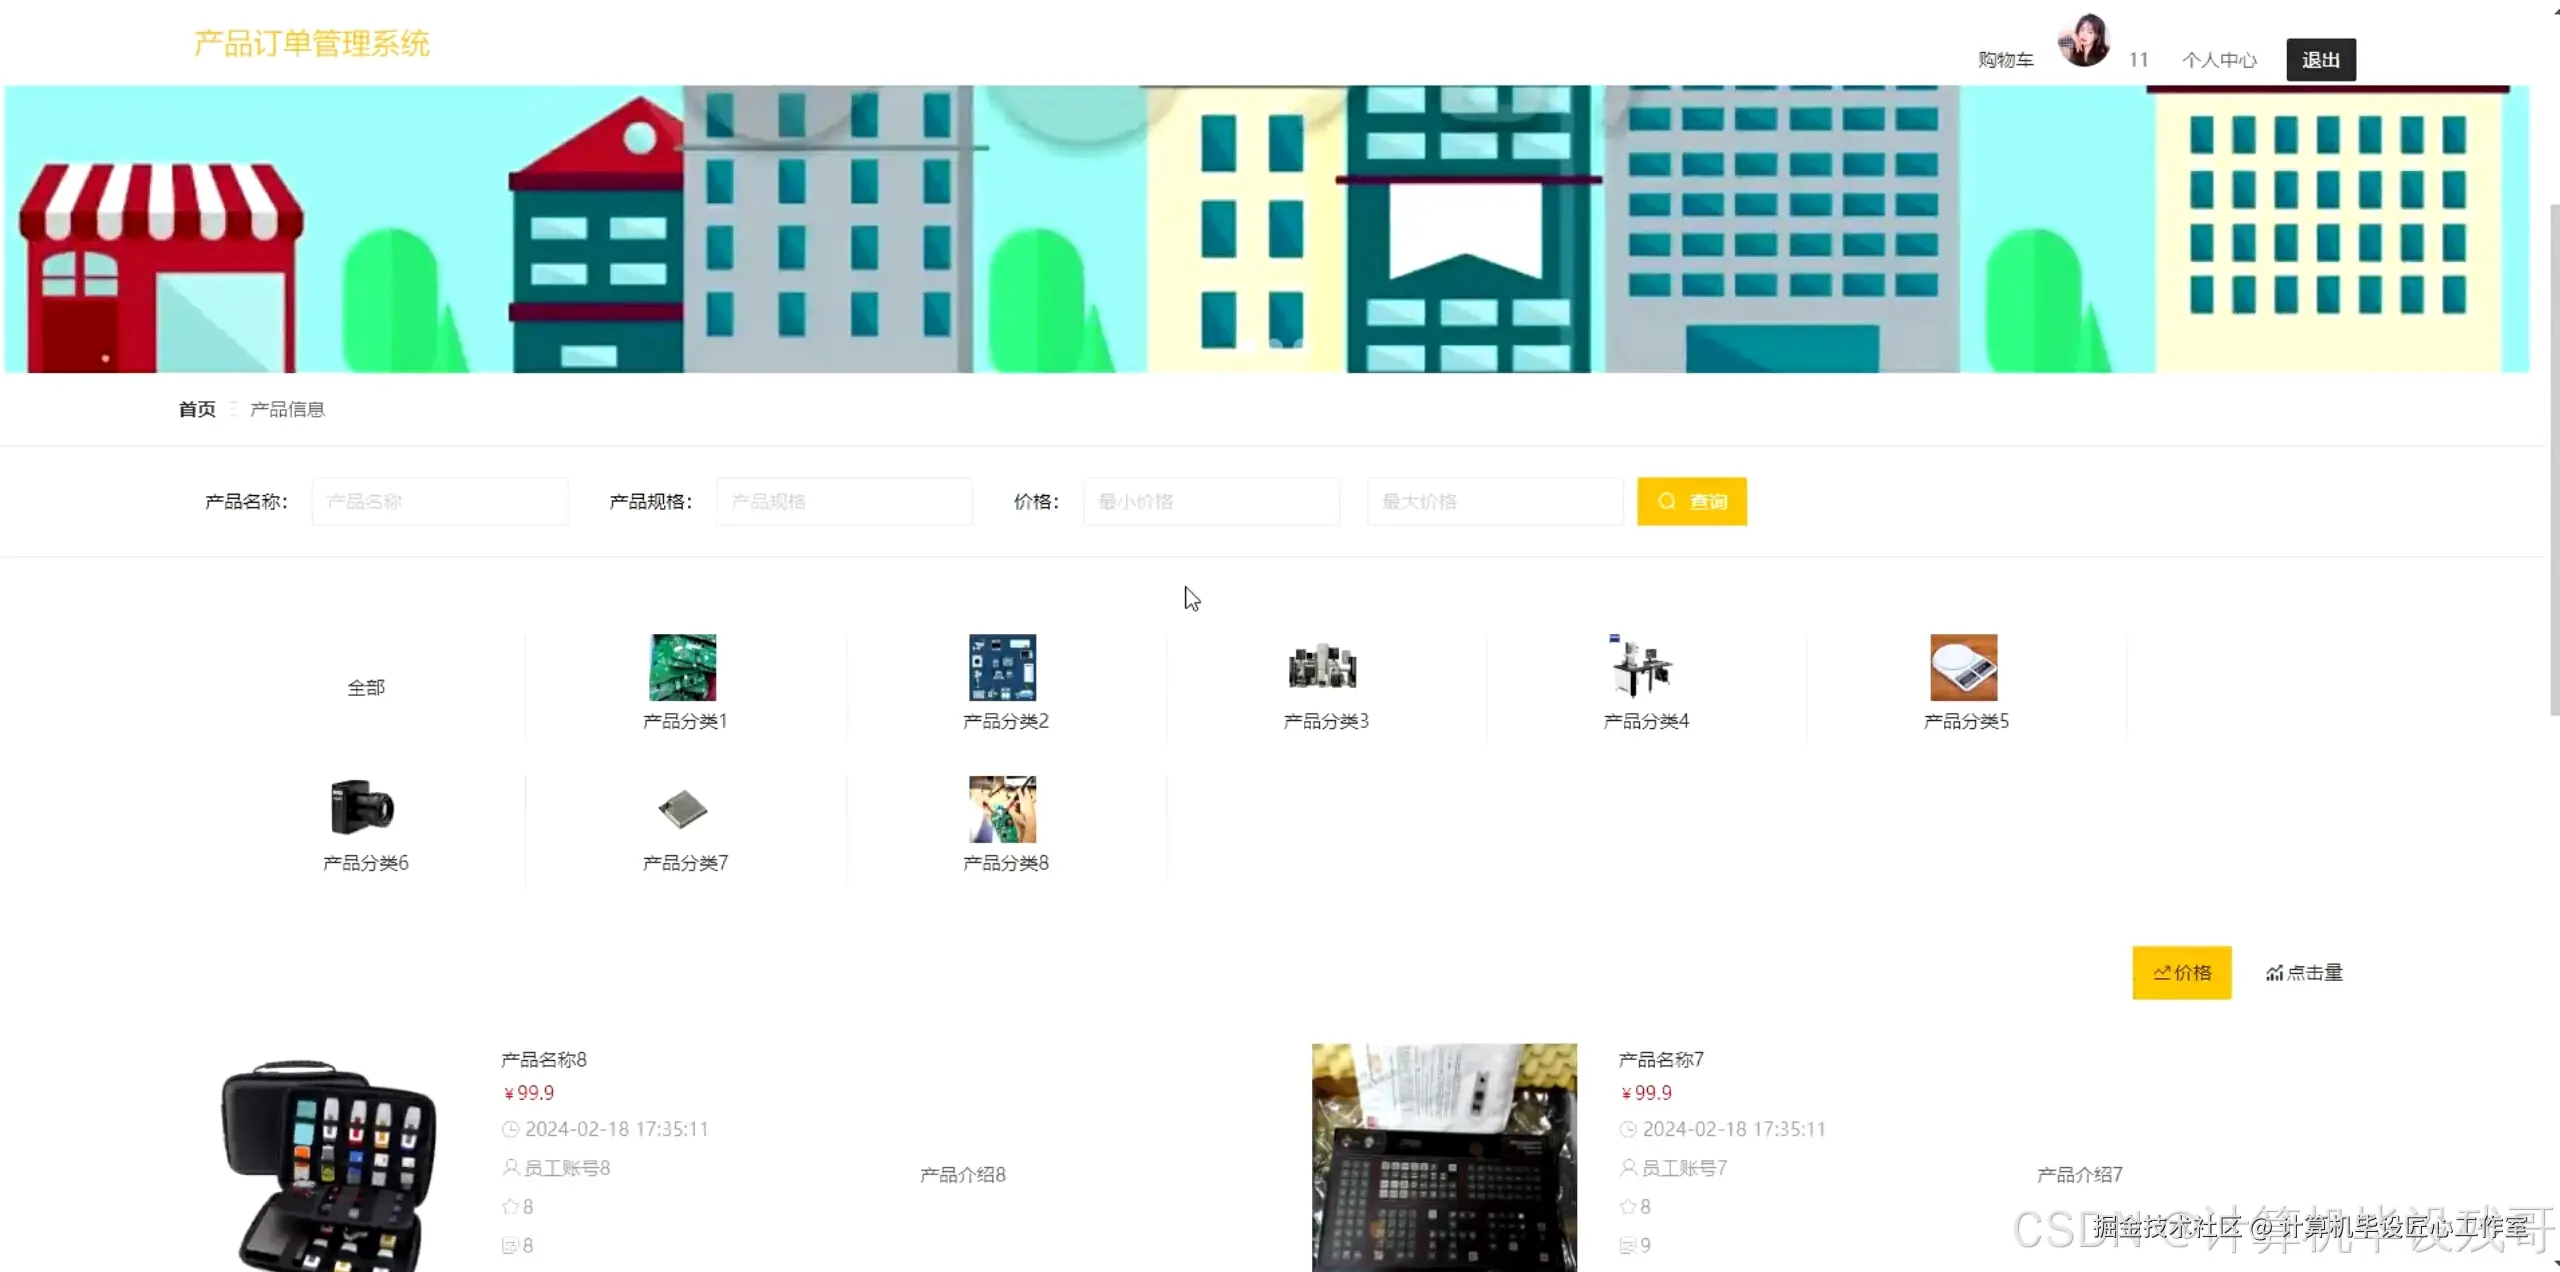Click the bar-chart icon on the 点击量 button
Screen dimensions: 2560x1272
pos(2274,971)
